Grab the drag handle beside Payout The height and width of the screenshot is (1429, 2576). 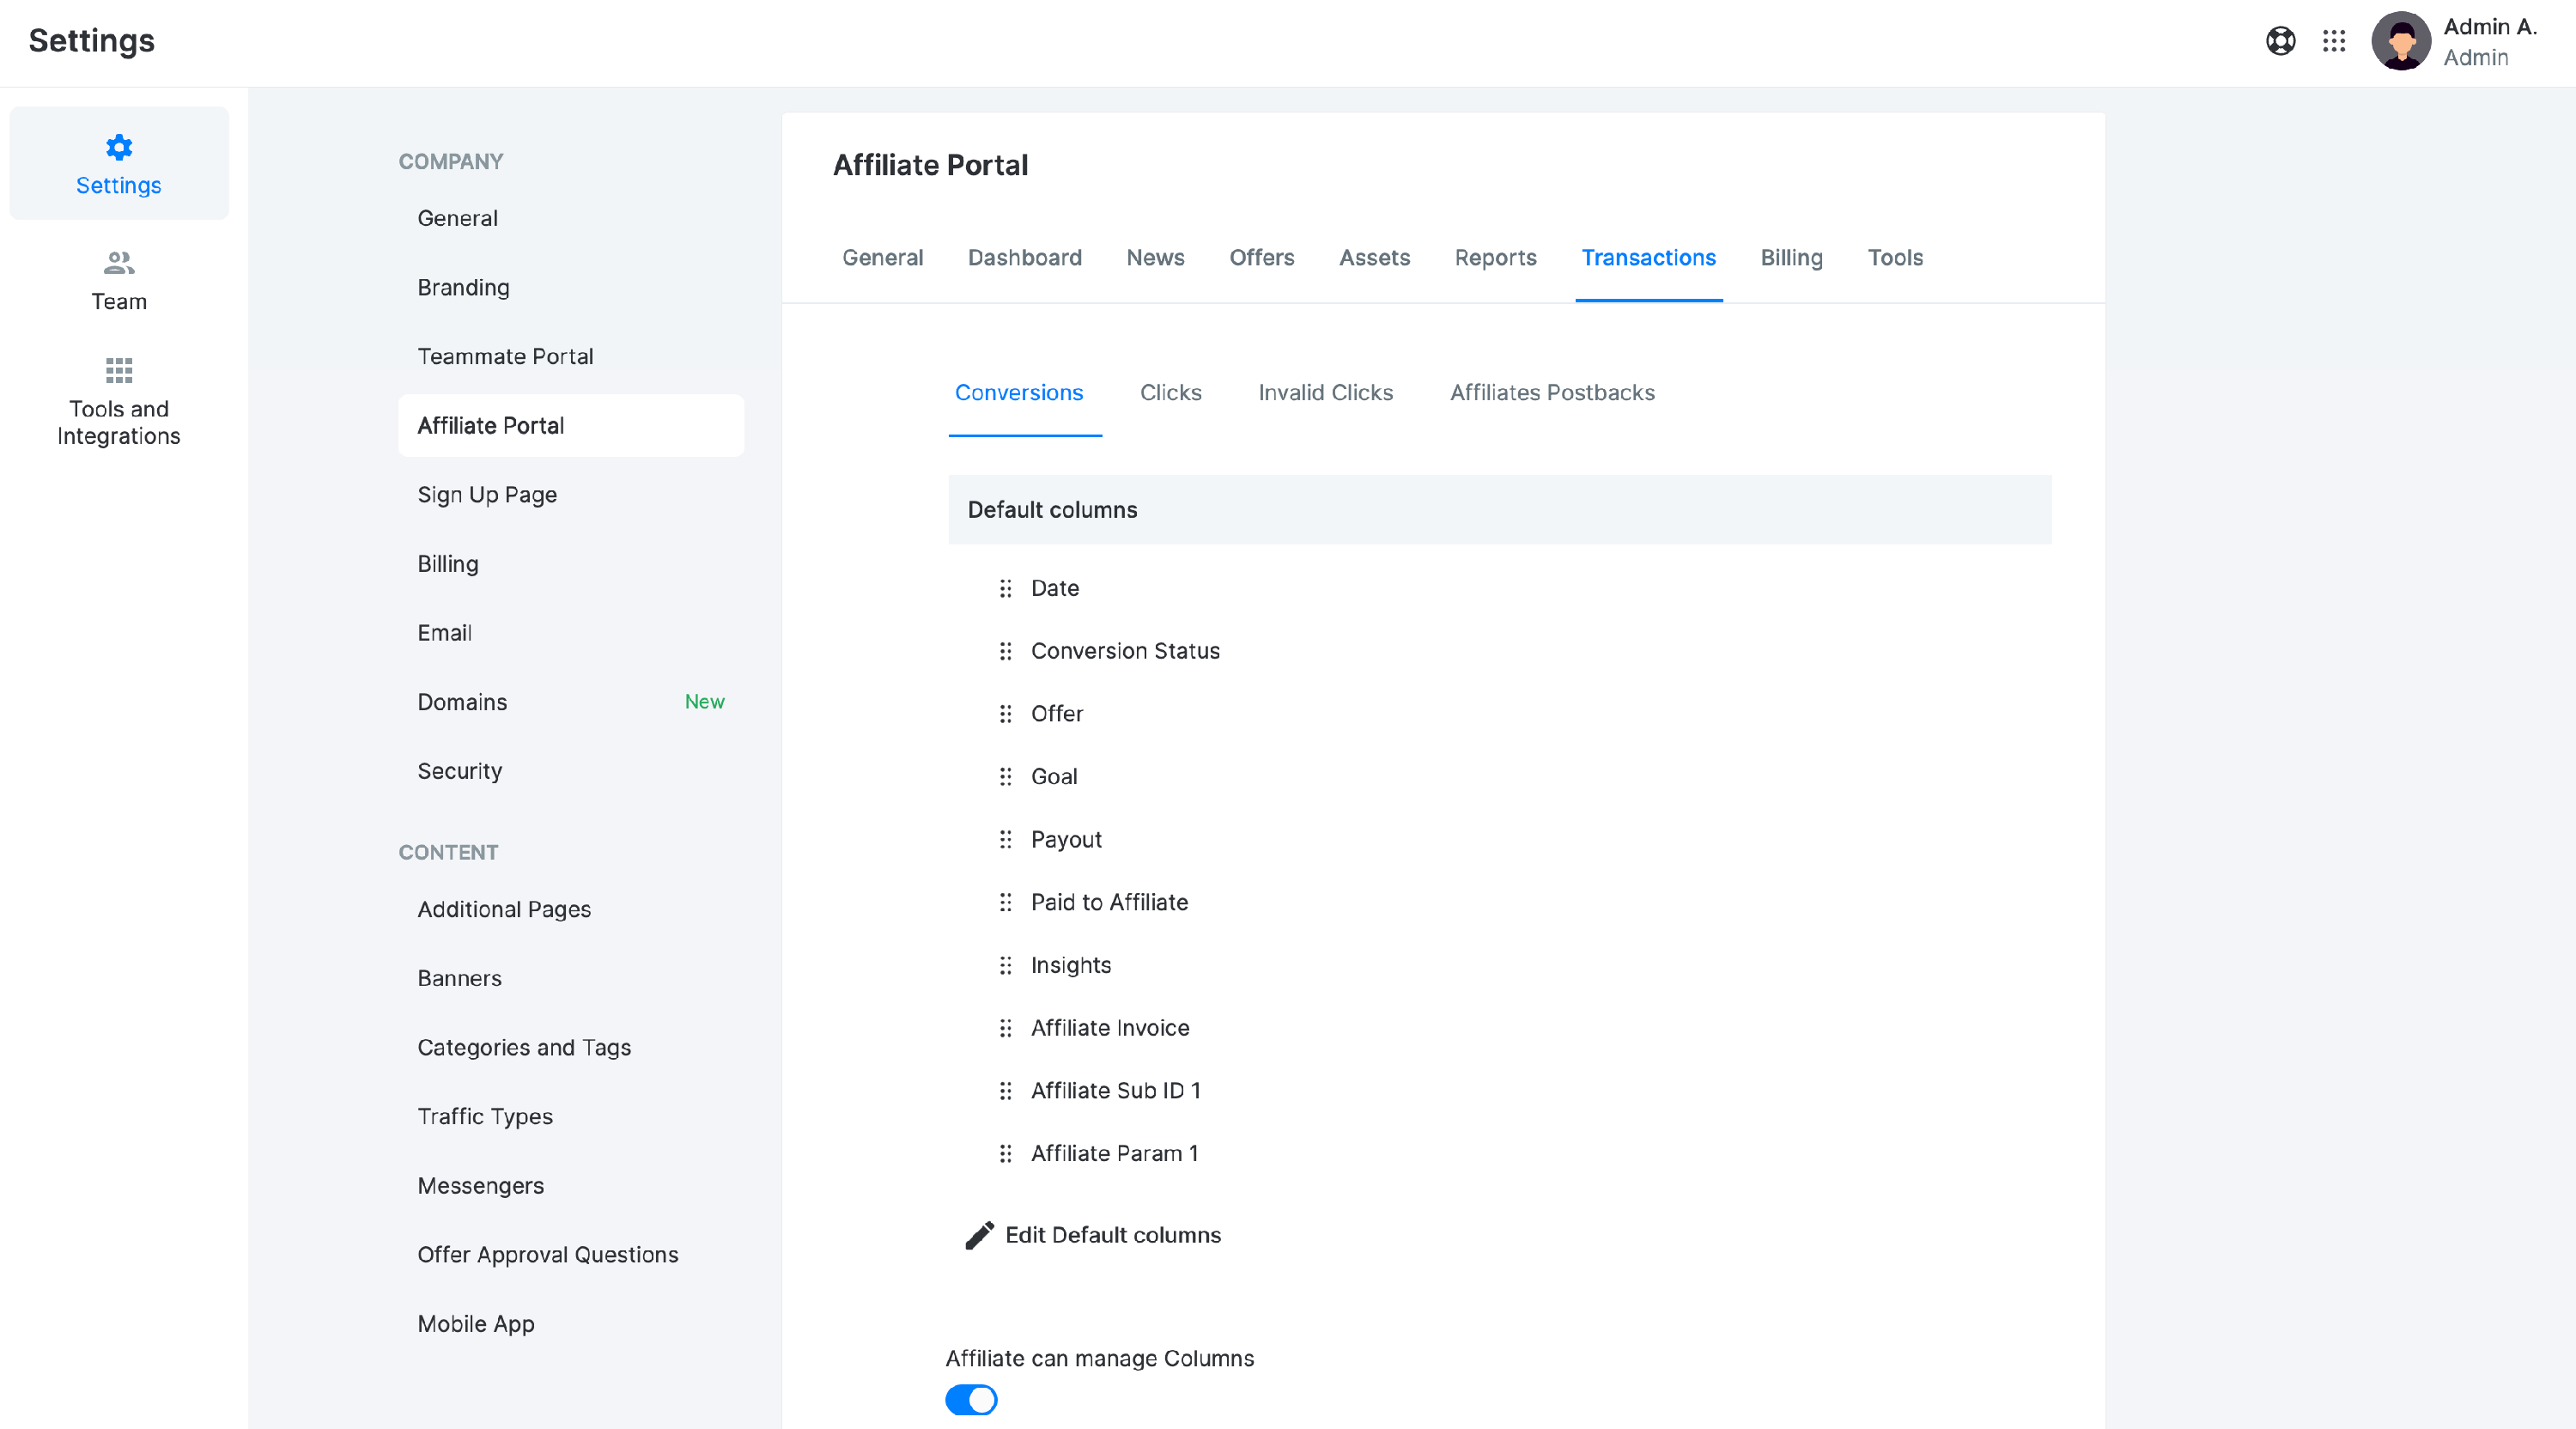pyautogui.click(x=1005, y=840)
